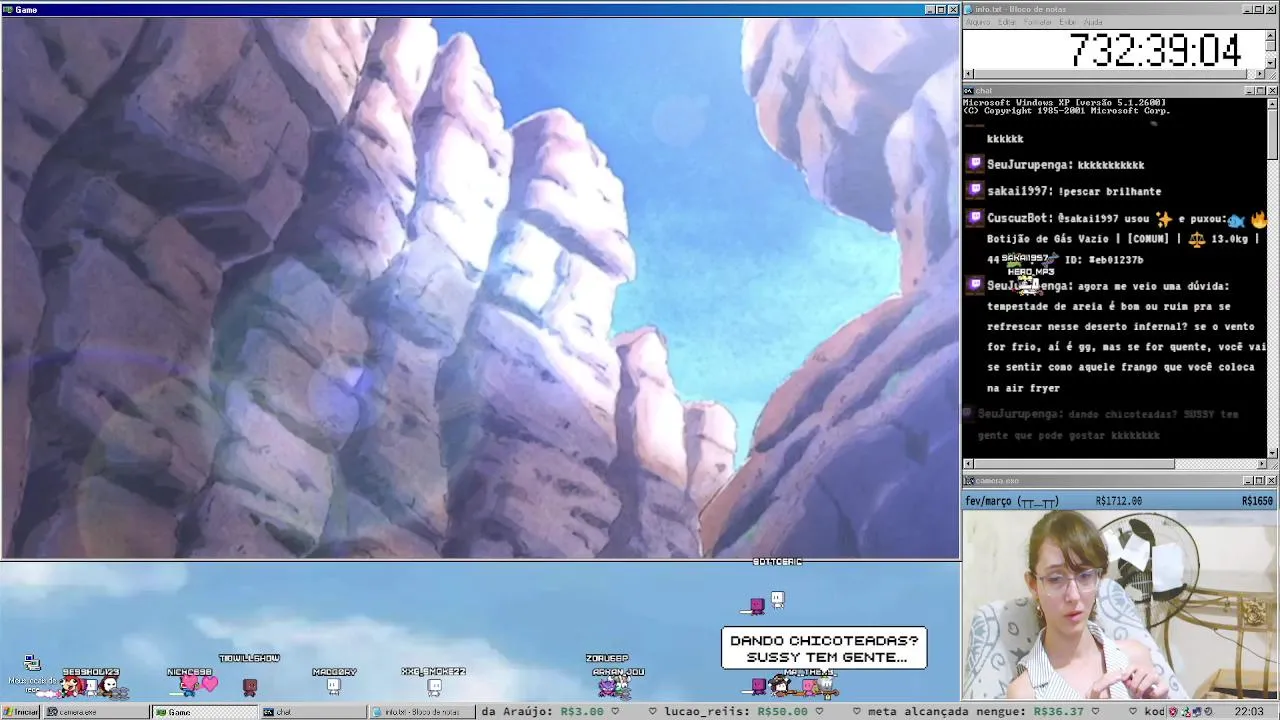
Task: Click the heart icon before lucao_reiis ticker
Action: [651, 712]
